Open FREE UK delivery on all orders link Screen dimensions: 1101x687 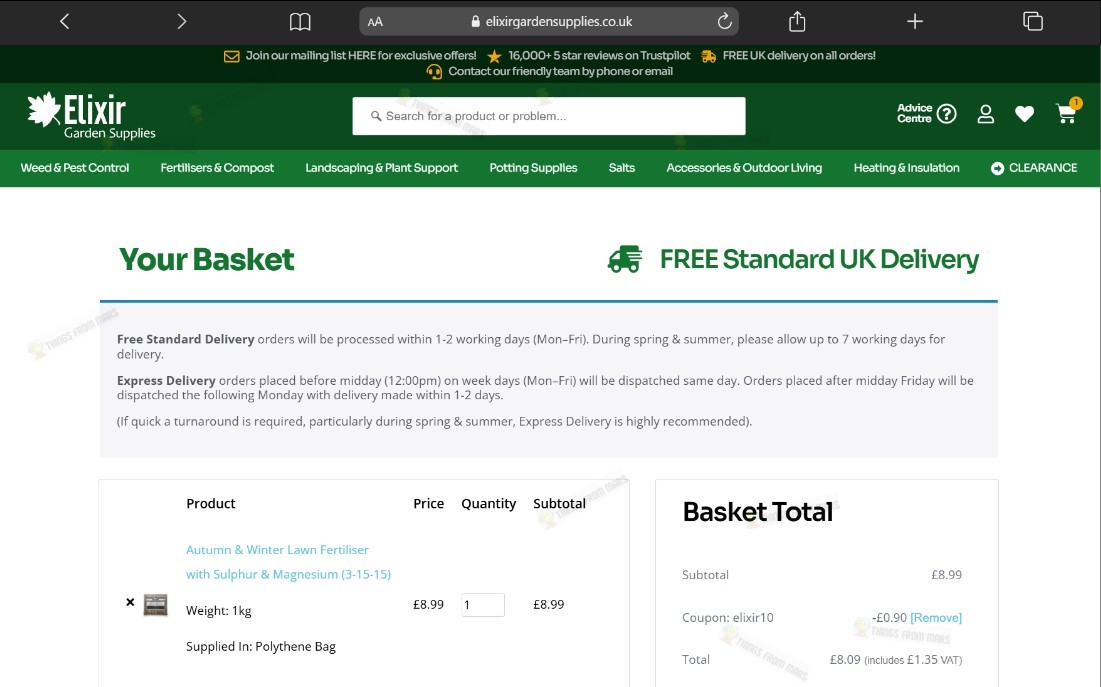coord(799,55)
